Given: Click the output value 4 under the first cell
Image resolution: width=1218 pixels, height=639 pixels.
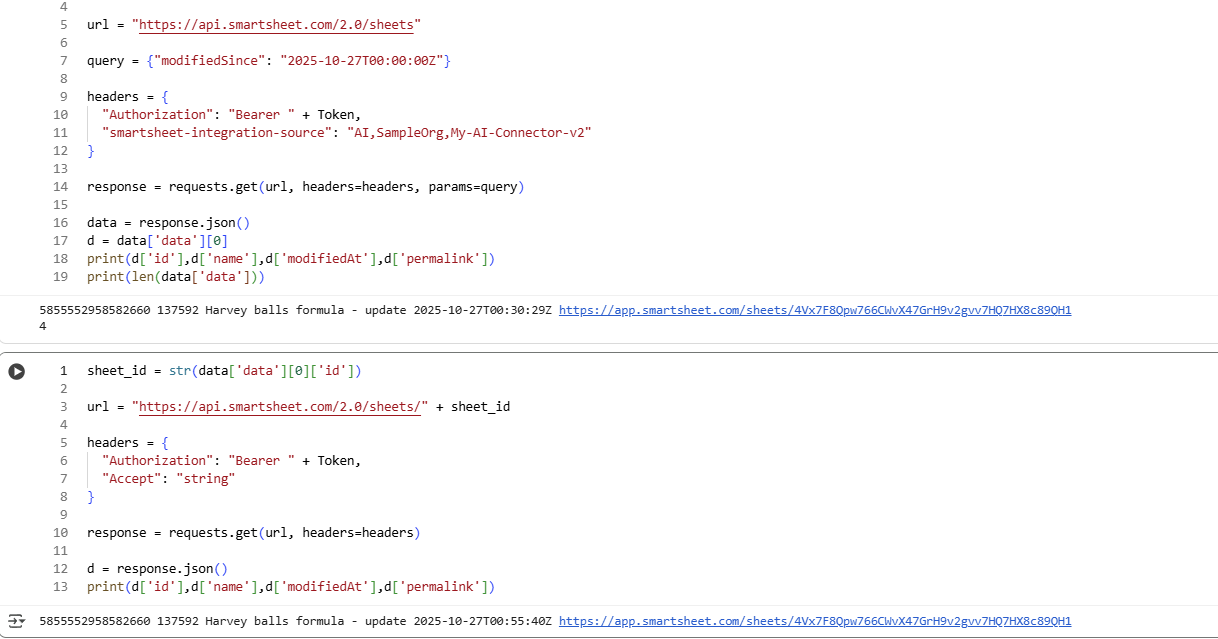Looking at the screenshot, I should [x=43, y=326].
